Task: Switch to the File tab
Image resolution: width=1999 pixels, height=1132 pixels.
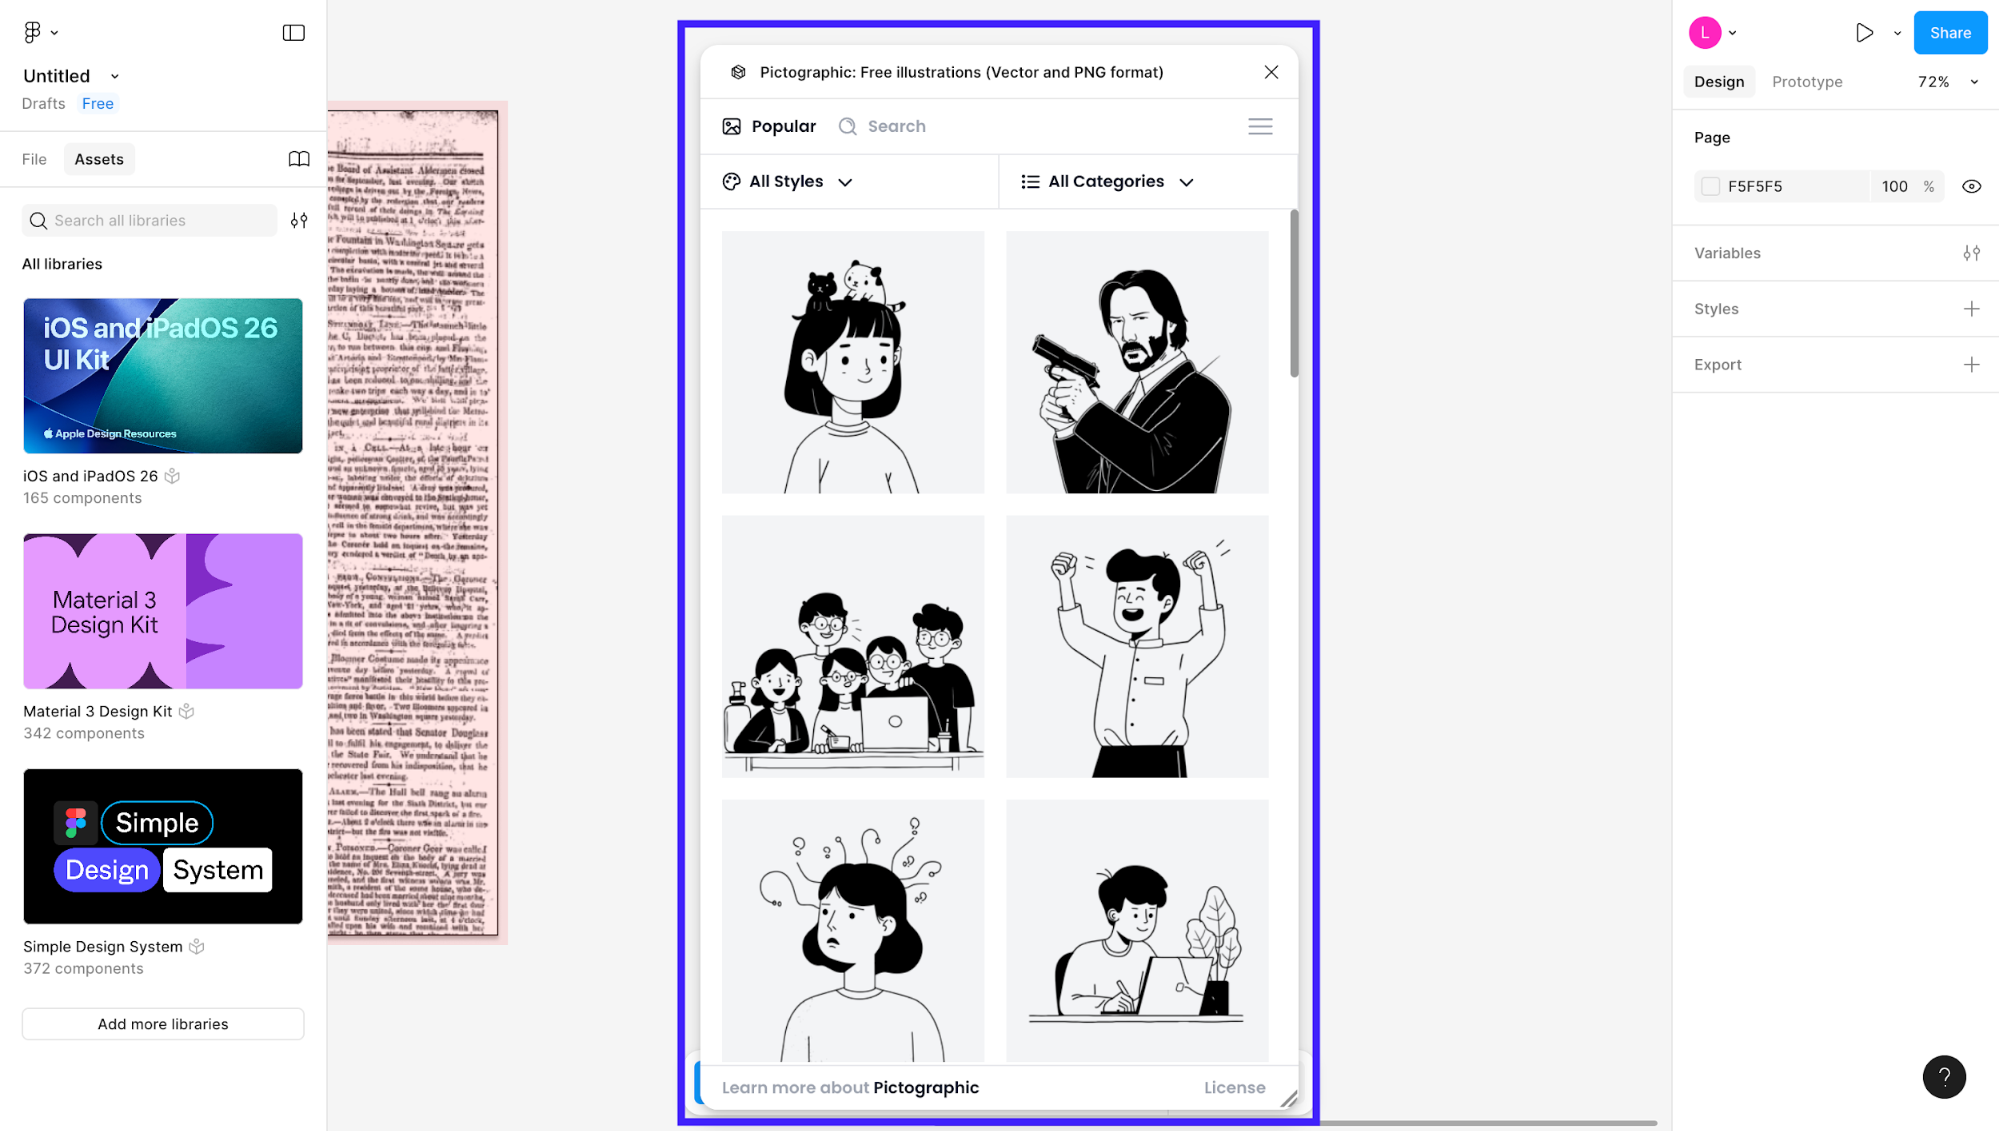Action: tap(34, 159)
